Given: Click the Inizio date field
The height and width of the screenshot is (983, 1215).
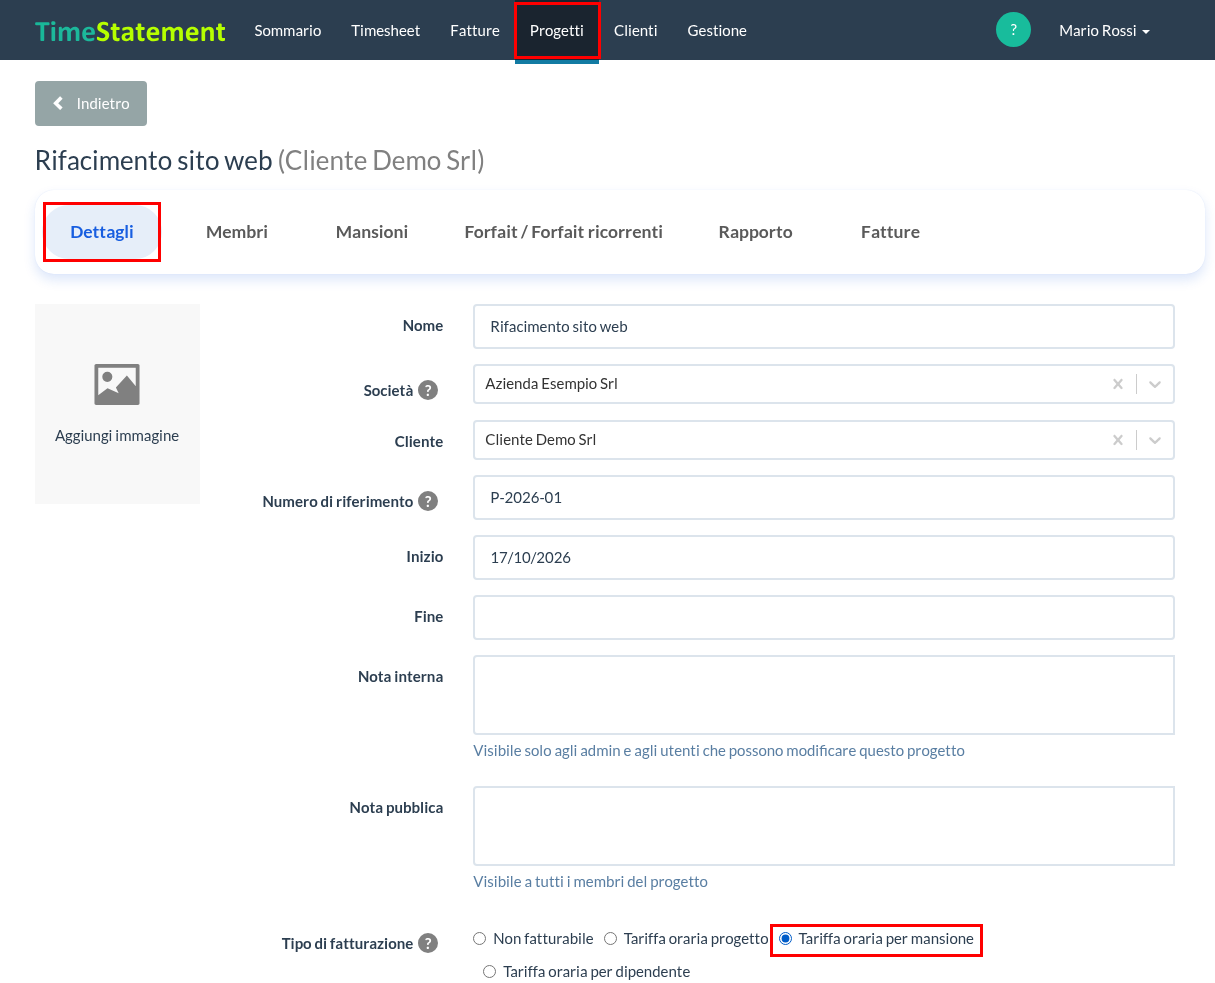Looking at the screenshot, I should tap(824, 558).
